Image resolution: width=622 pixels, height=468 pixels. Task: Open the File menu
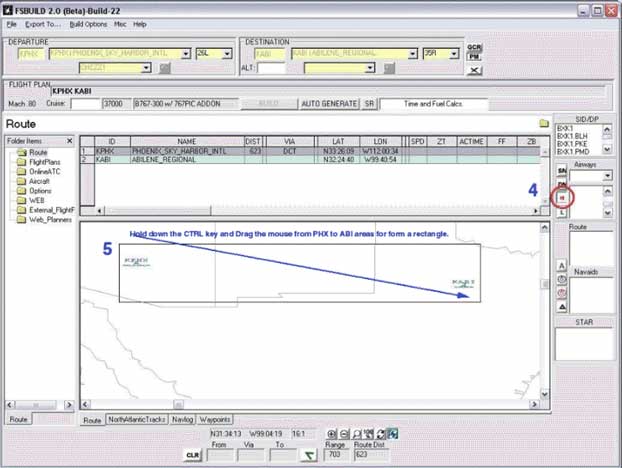[x=12, y=24]
